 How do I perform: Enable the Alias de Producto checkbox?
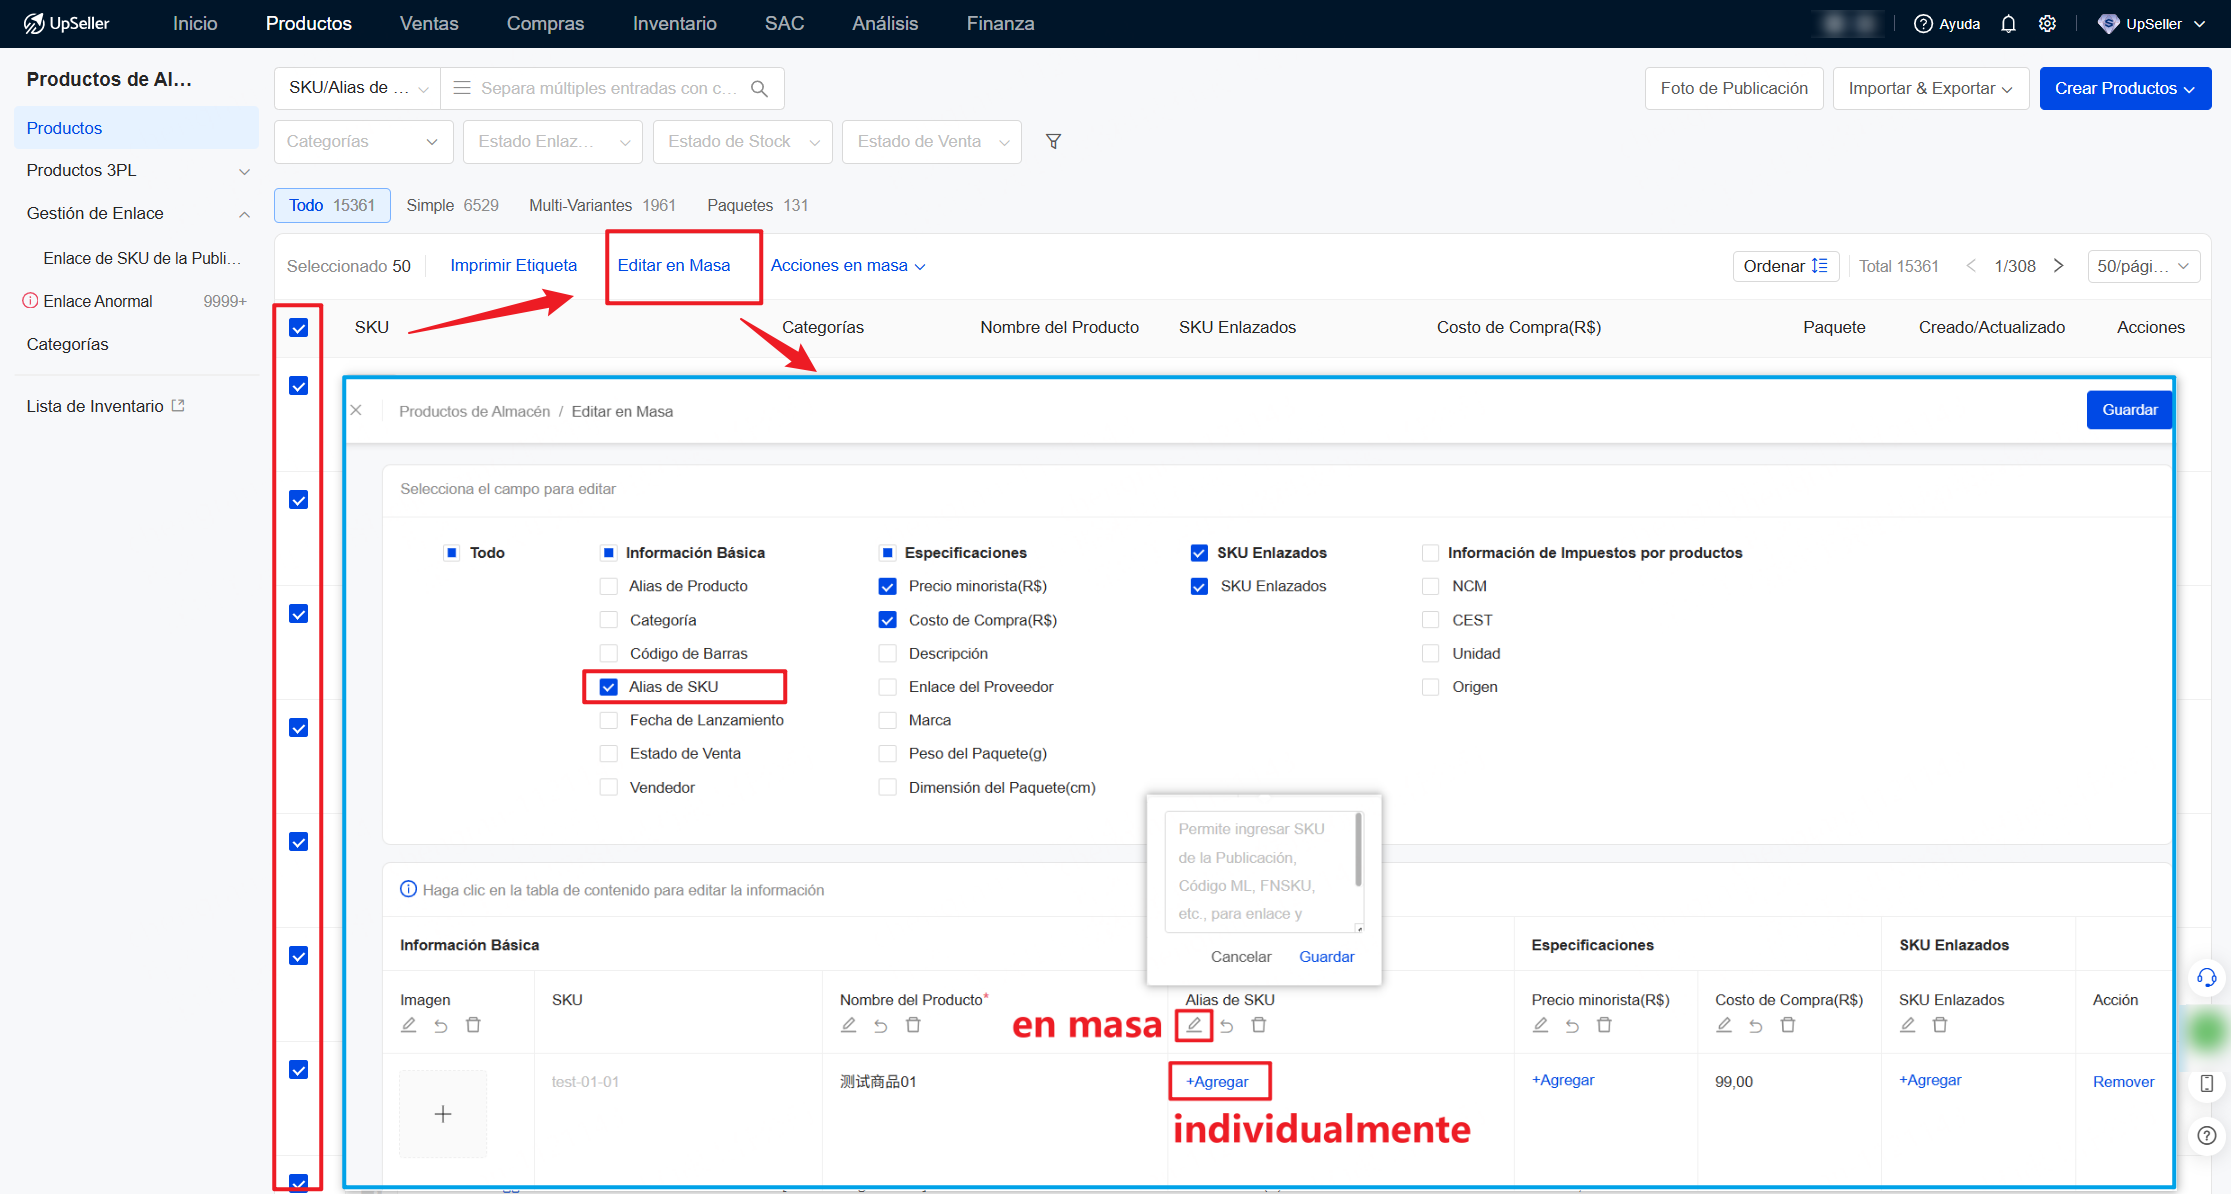coord(608,586)
